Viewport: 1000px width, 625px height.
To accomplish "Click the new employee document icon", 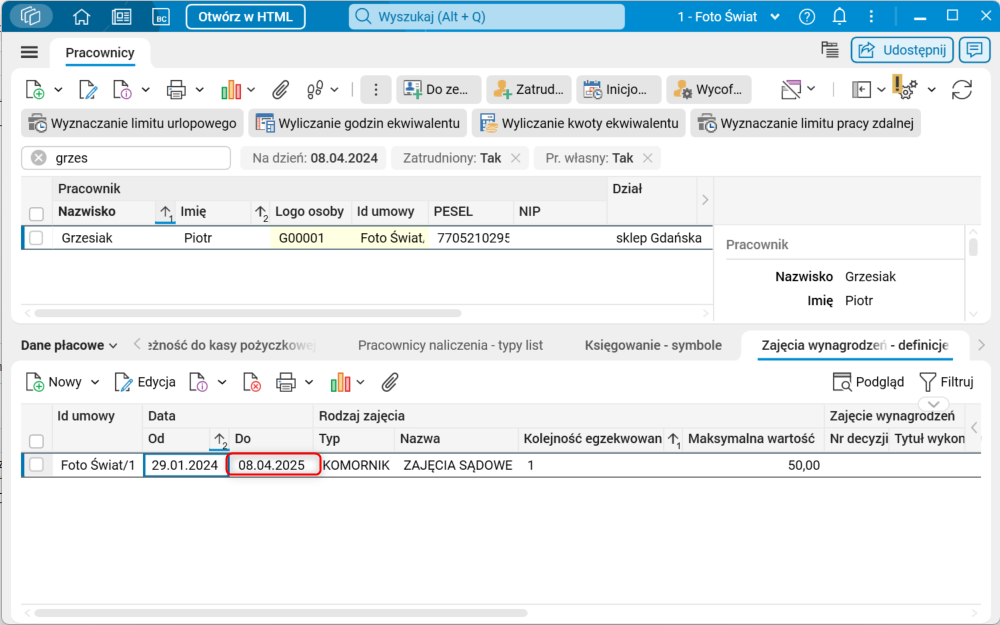I will [x=35, y=90].
